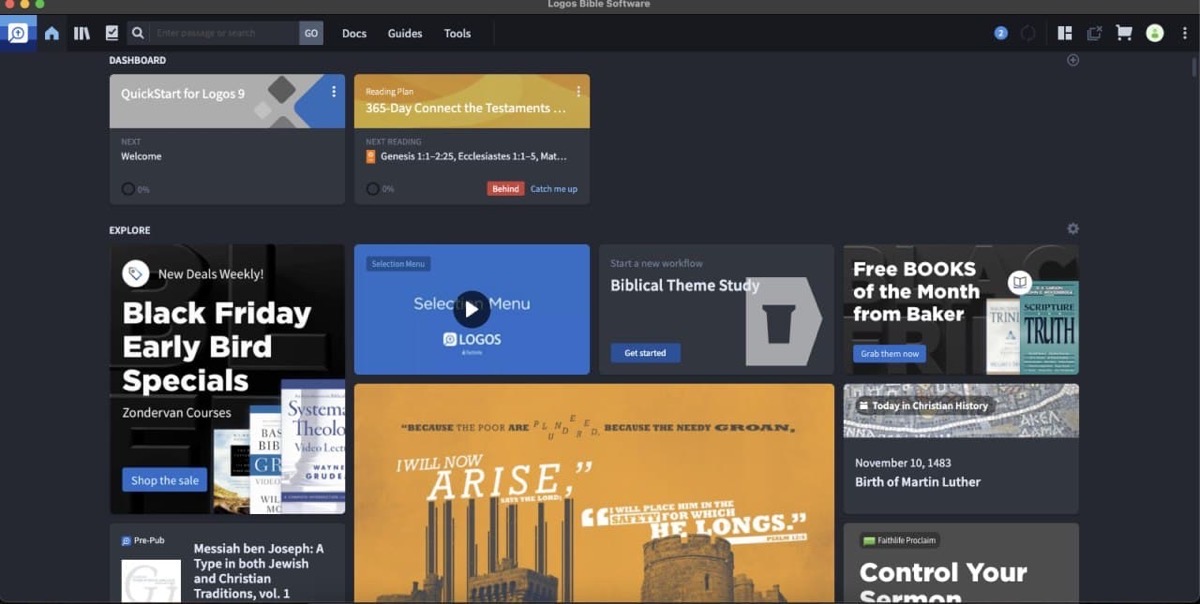
Task: Click the Catch me up link
Action: 553,189
